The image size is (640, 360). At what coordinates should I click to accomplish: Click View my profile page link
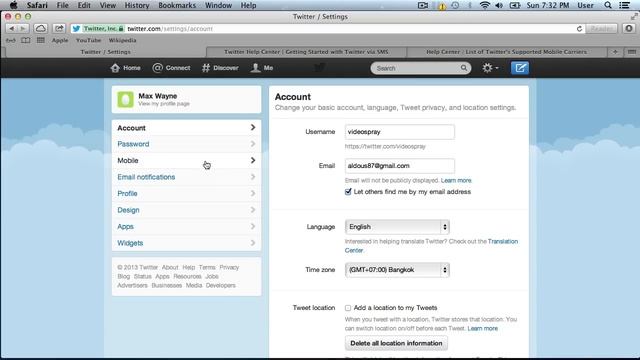[164, 104]
